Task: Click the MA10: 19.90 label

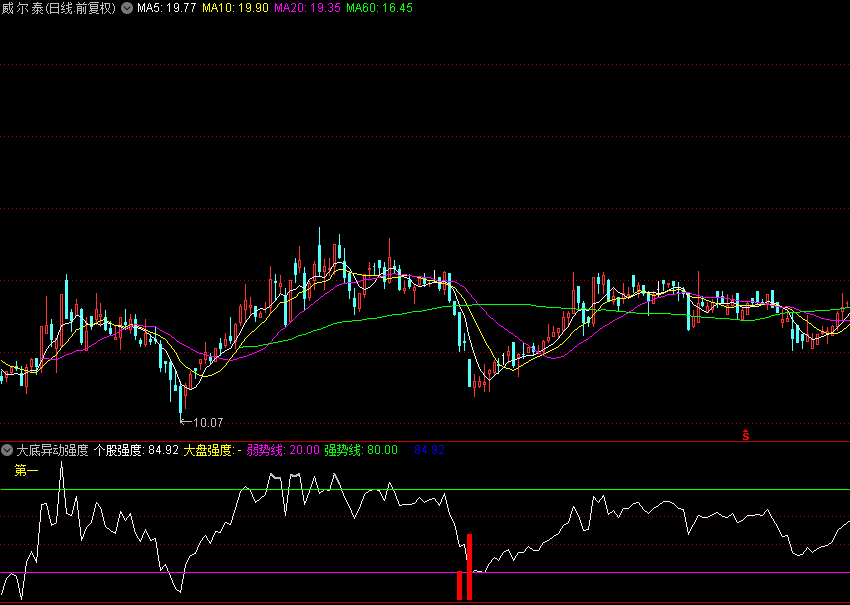Action: click(235, 8)
